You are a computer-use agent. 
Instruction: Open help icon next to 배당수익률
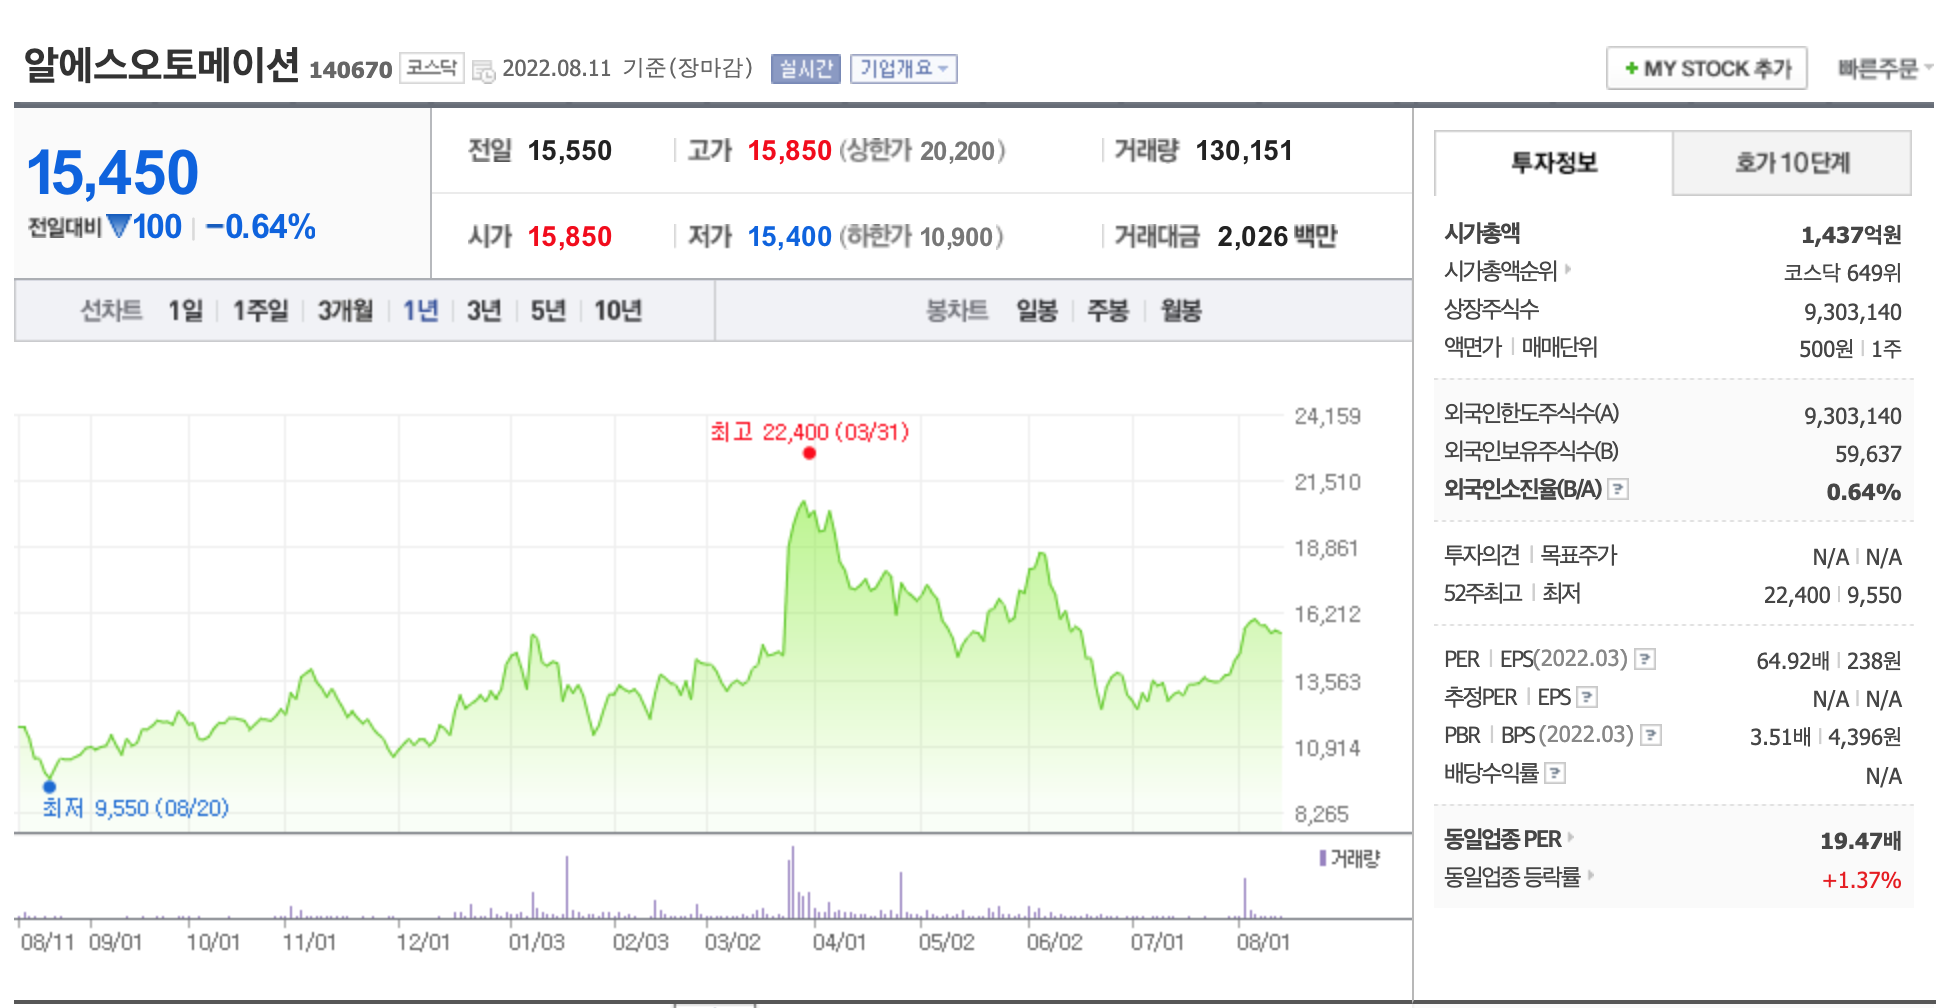pyautogui.click(x=1555, y=773)
